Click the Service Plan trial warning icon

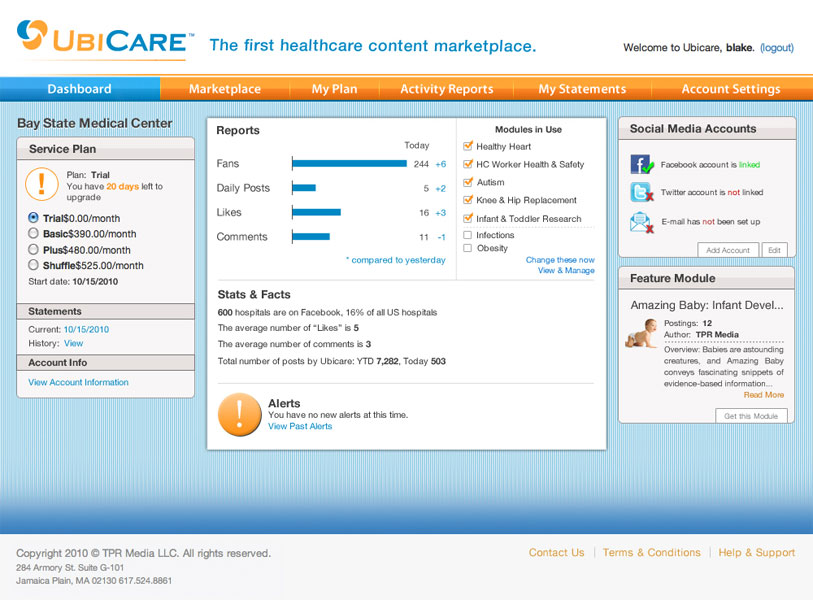click(x=41, y=184)
